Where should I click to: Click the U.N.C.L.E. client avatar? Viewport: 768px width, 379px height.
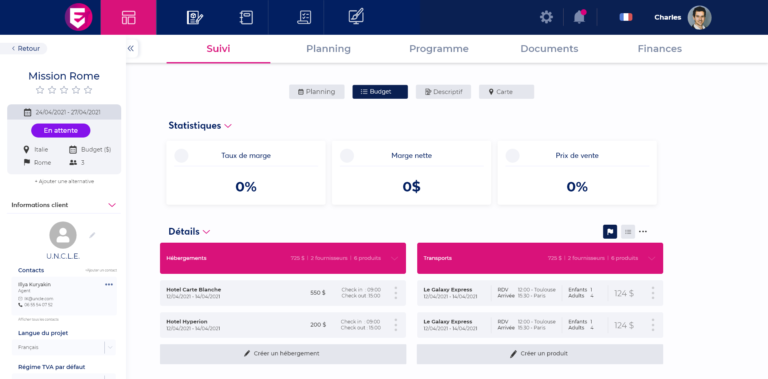click(x=63, y=235)
